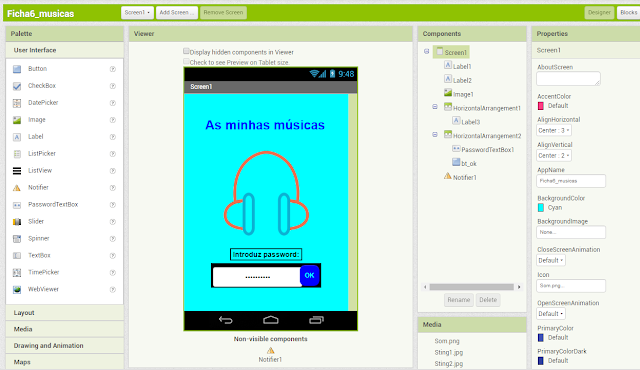Choose the TextBox palette icon
This screenshot has height=370, width=640.
coord(17,255)
